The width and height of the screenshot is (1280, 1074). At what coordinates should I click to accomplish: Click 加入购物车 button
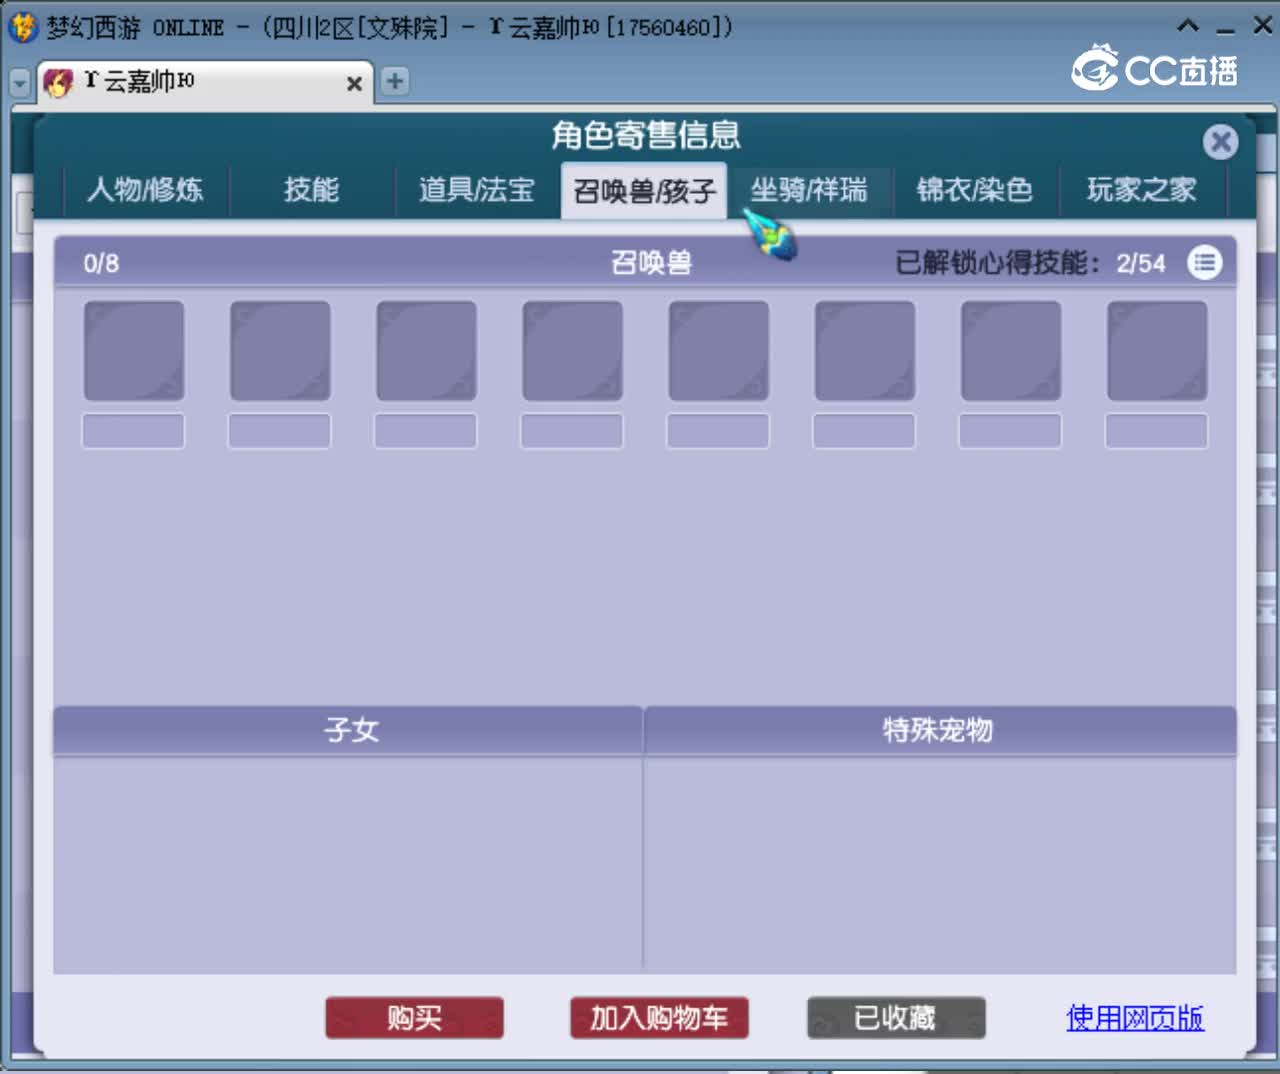[659, 1018]
